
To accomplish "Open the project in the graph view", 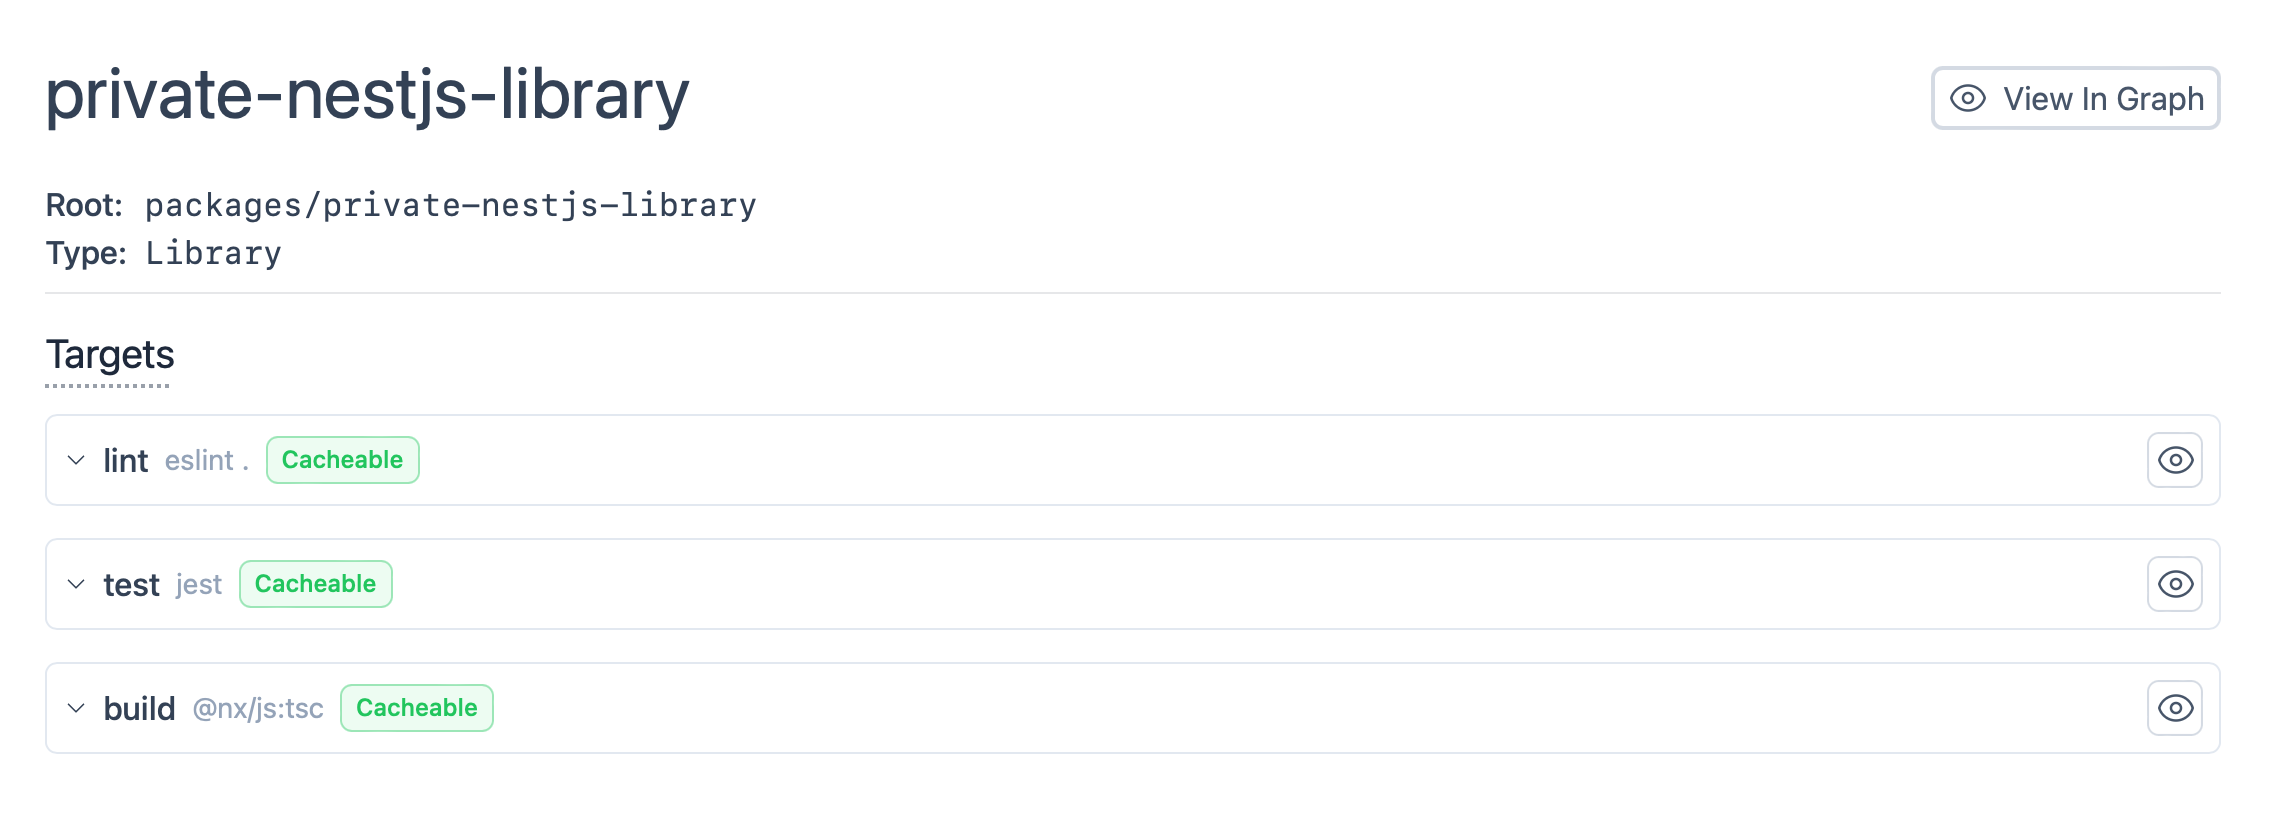I will point(2075,98).
